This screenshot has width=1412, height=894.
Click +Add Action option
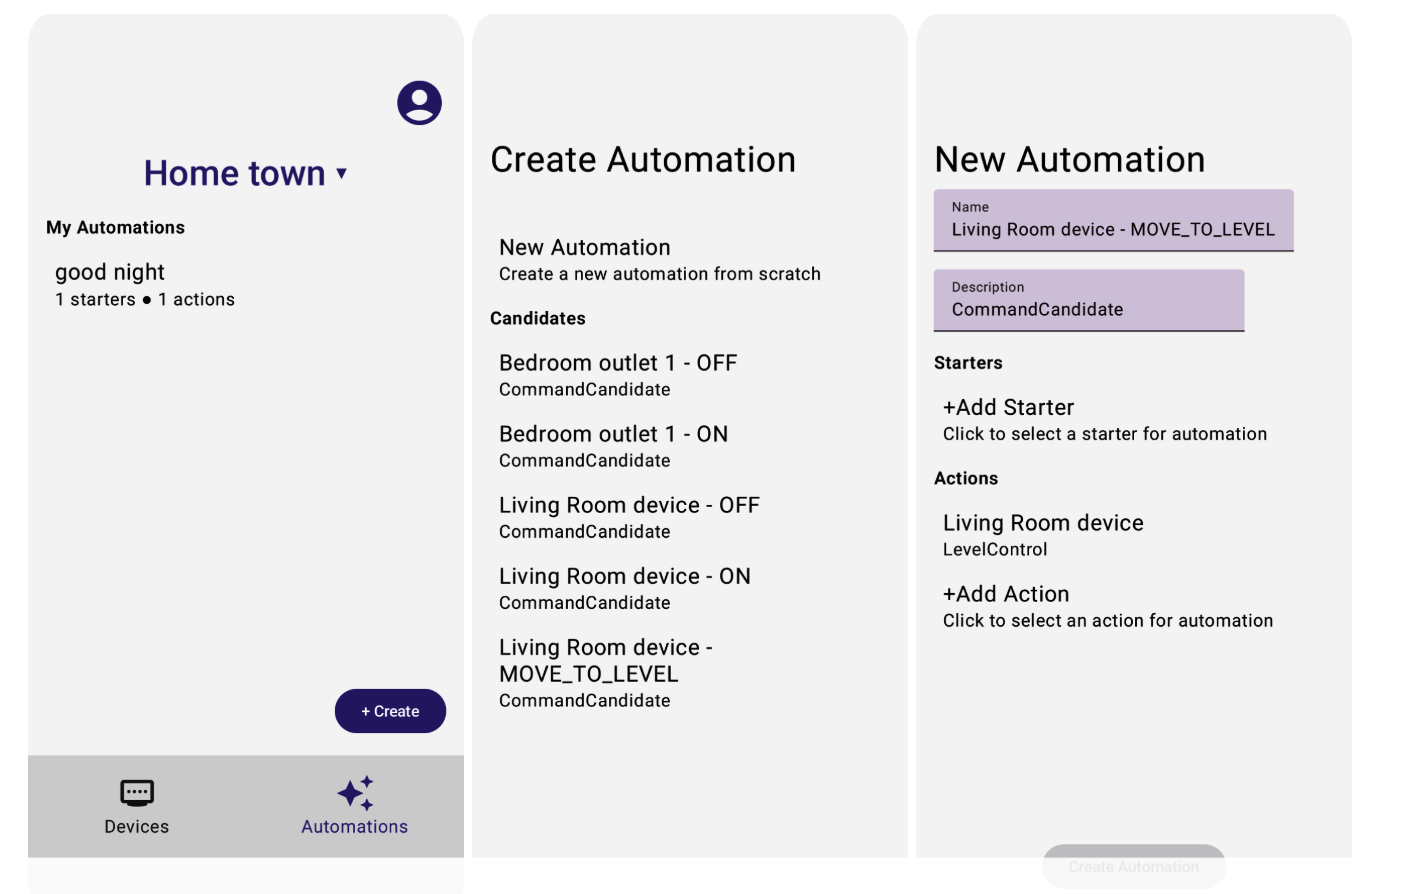1107,606
